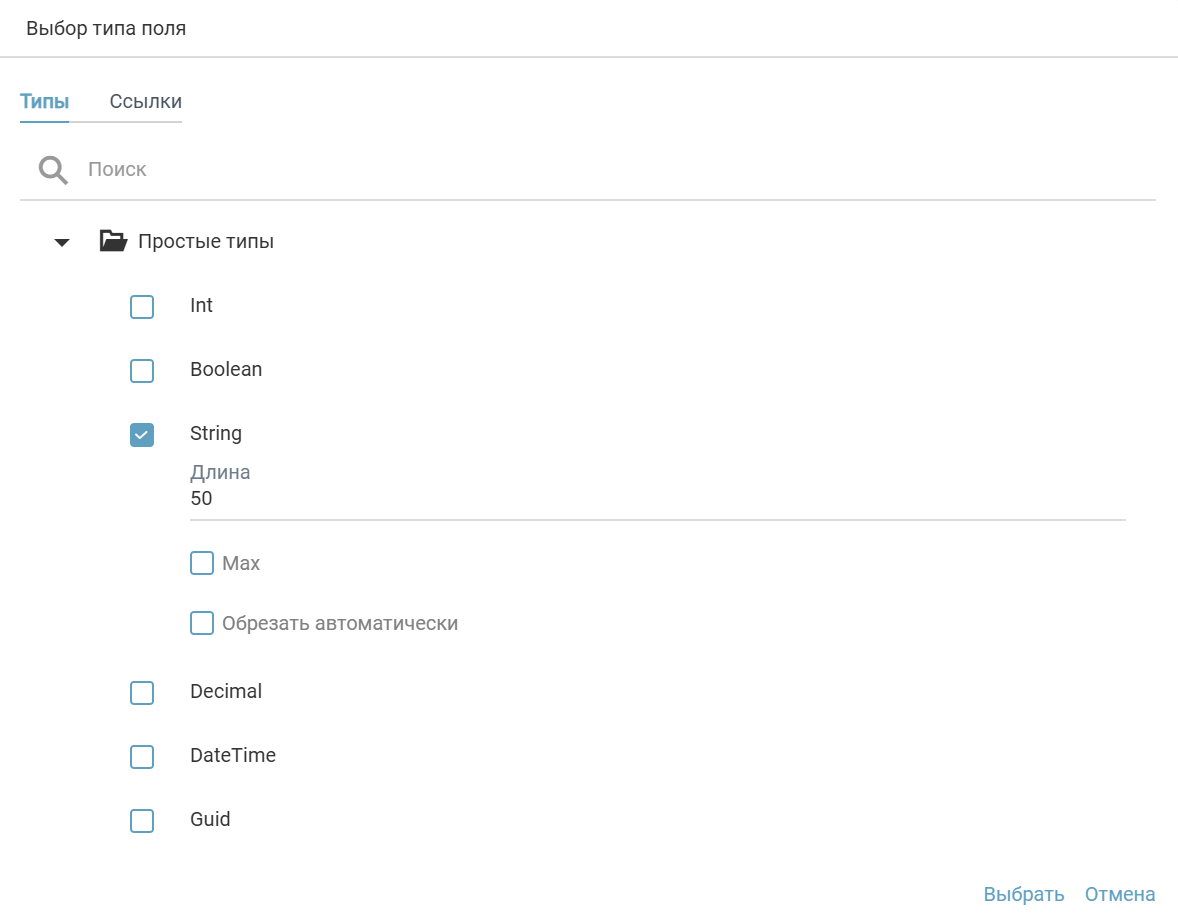Image resolution: width=1178 pixels, height=924 pixels.
Task: Mark the Guid type checkbox
Action: coord(142,821)
